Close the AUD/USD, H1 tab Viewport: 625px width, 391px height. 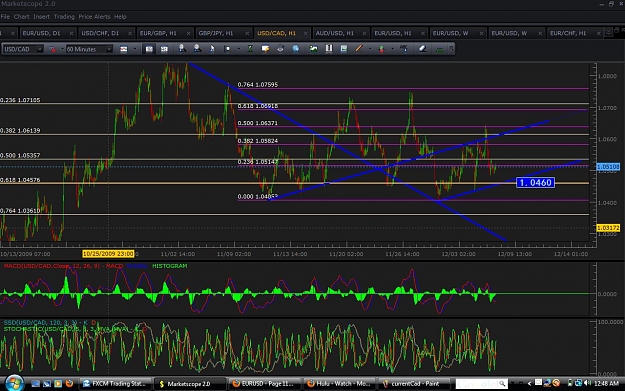tap(364, 33)
